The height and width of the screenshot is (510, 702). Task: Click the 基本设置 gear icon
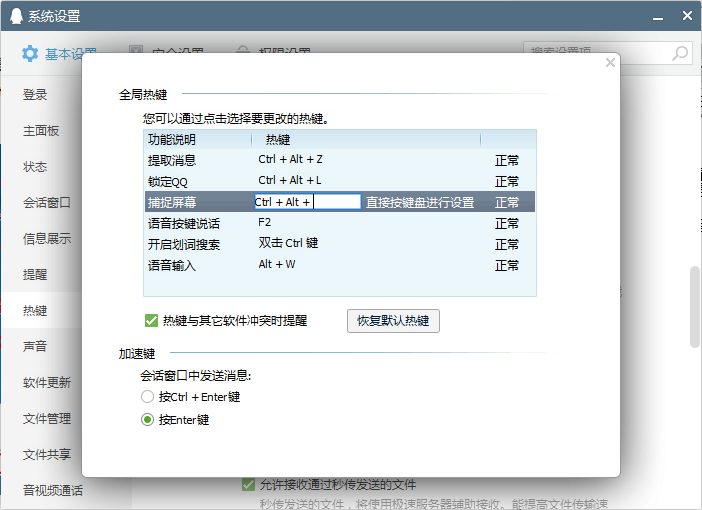click(30, 53)
